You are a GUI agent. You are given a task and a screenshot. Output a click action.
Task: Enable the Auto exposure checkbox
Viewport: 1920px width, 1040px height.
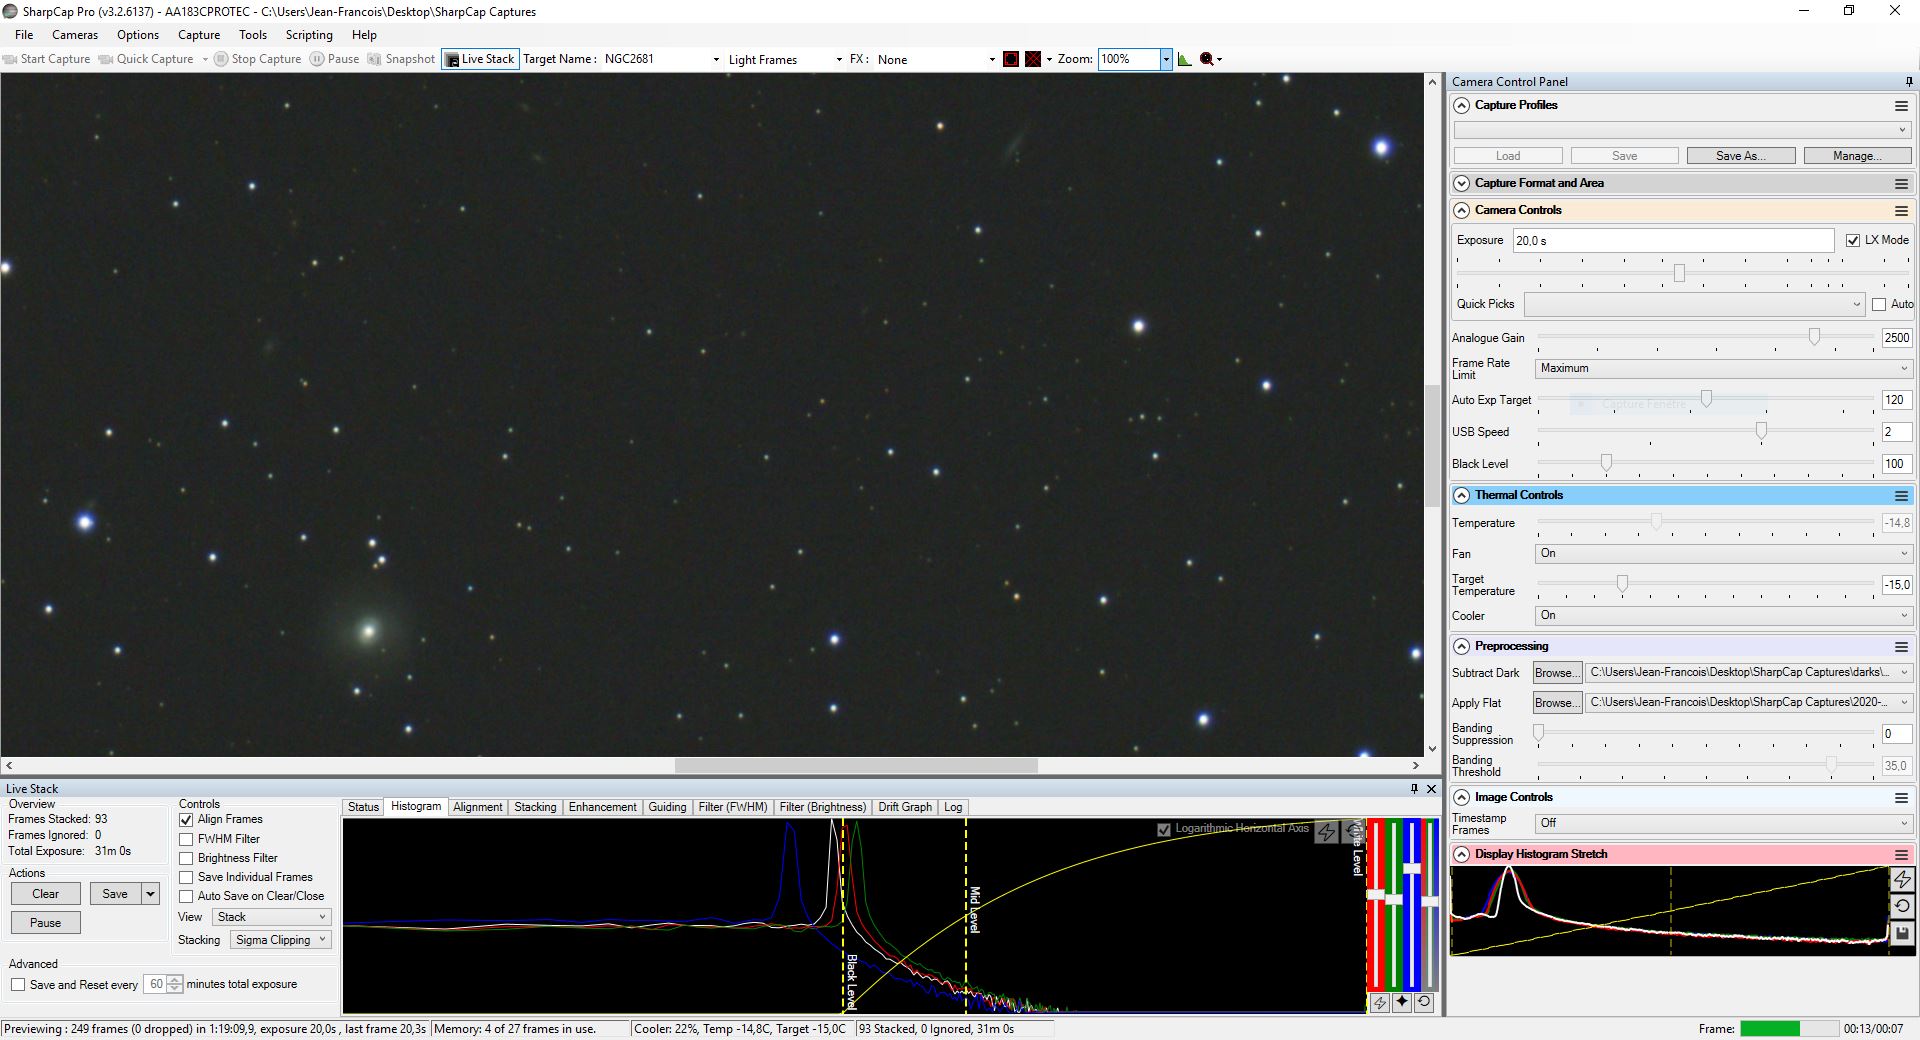(x=1879, y=304)
